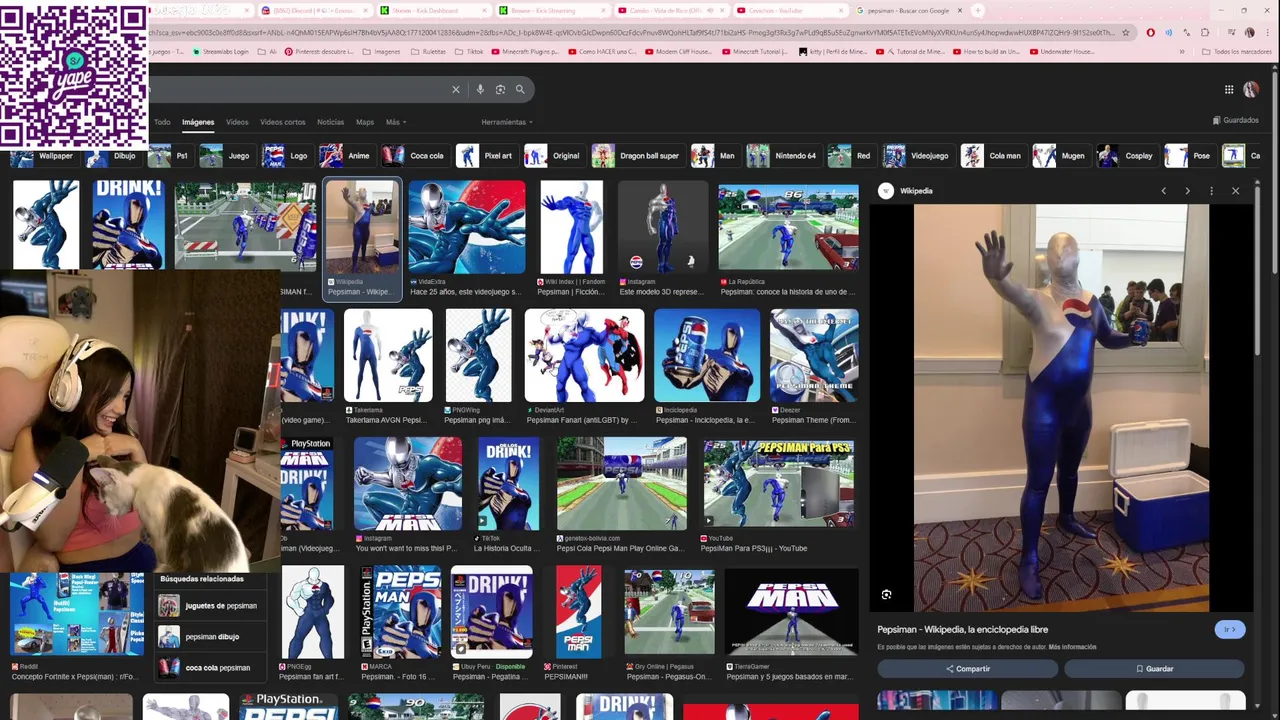Filter images by Logo chip
The image size is (1280, 720).
(x=286, y=156)
